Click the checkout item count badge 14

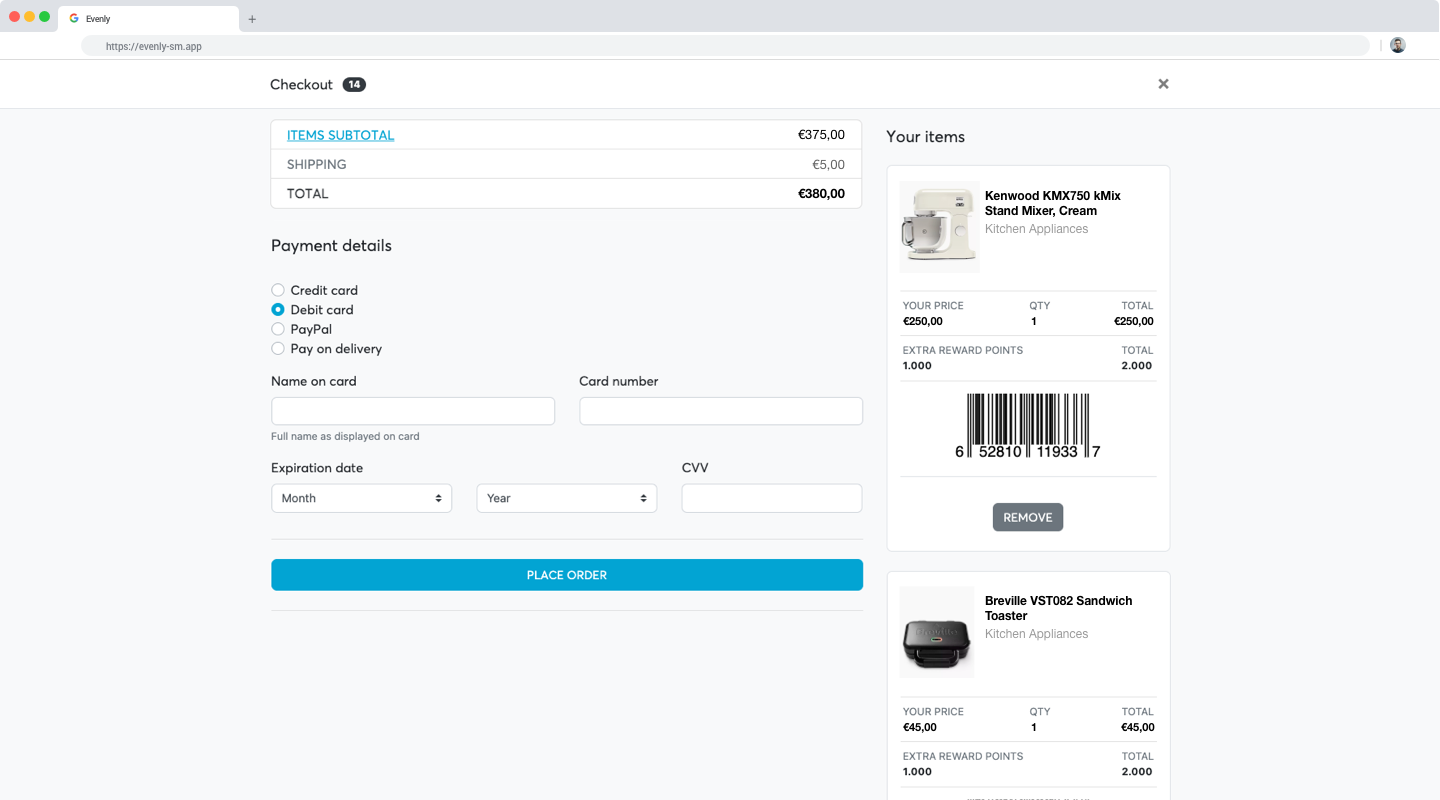click(x=354, y=85)
